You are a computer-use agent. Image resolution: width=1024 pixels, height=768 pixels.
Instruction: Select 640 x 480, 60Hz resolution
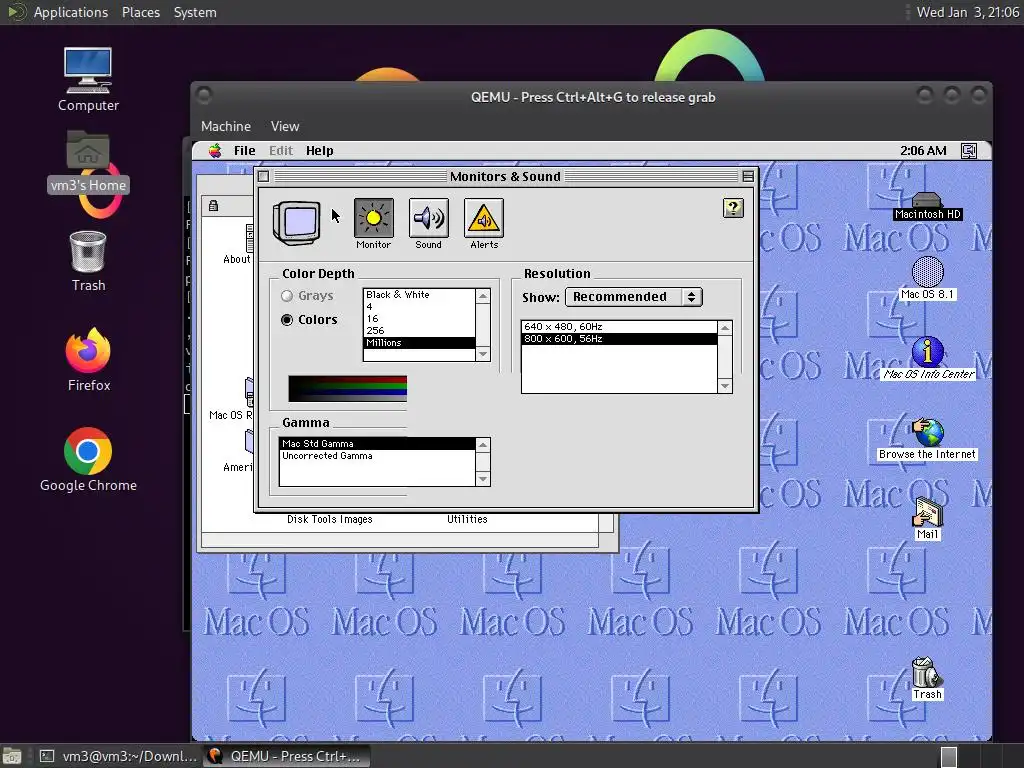point(619,327)
